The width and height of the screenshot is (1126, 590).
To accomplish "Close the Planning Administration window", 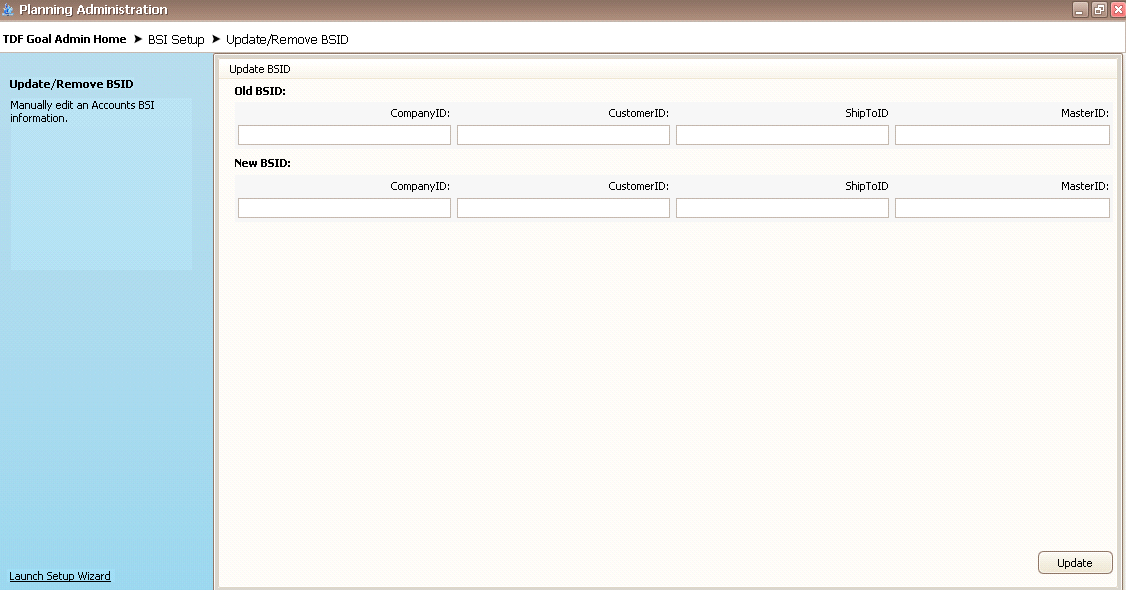I will tap(1117, 9).
